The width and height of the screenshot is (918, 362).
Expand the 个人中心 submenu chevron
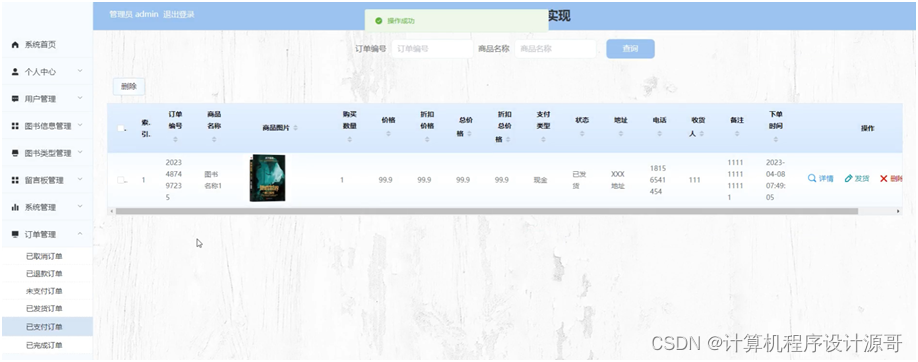(x=80, y=71)
